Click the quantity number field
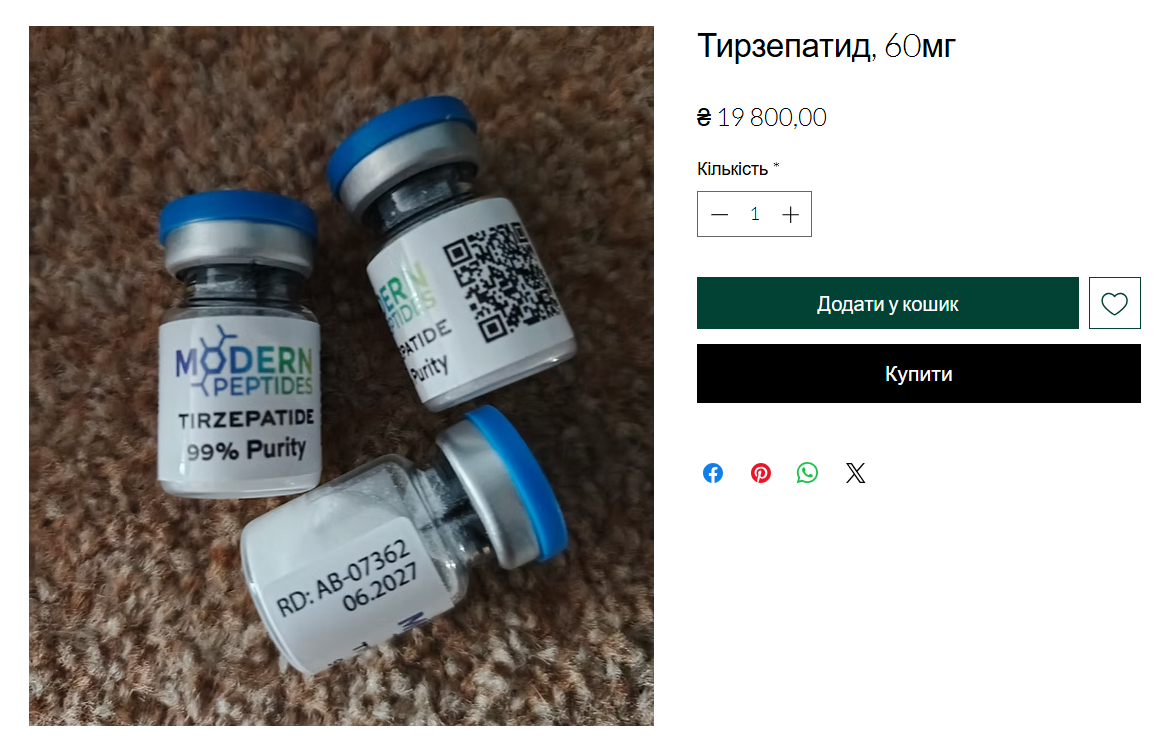The width and height of the screenshot is (1170, 744). 755,215
